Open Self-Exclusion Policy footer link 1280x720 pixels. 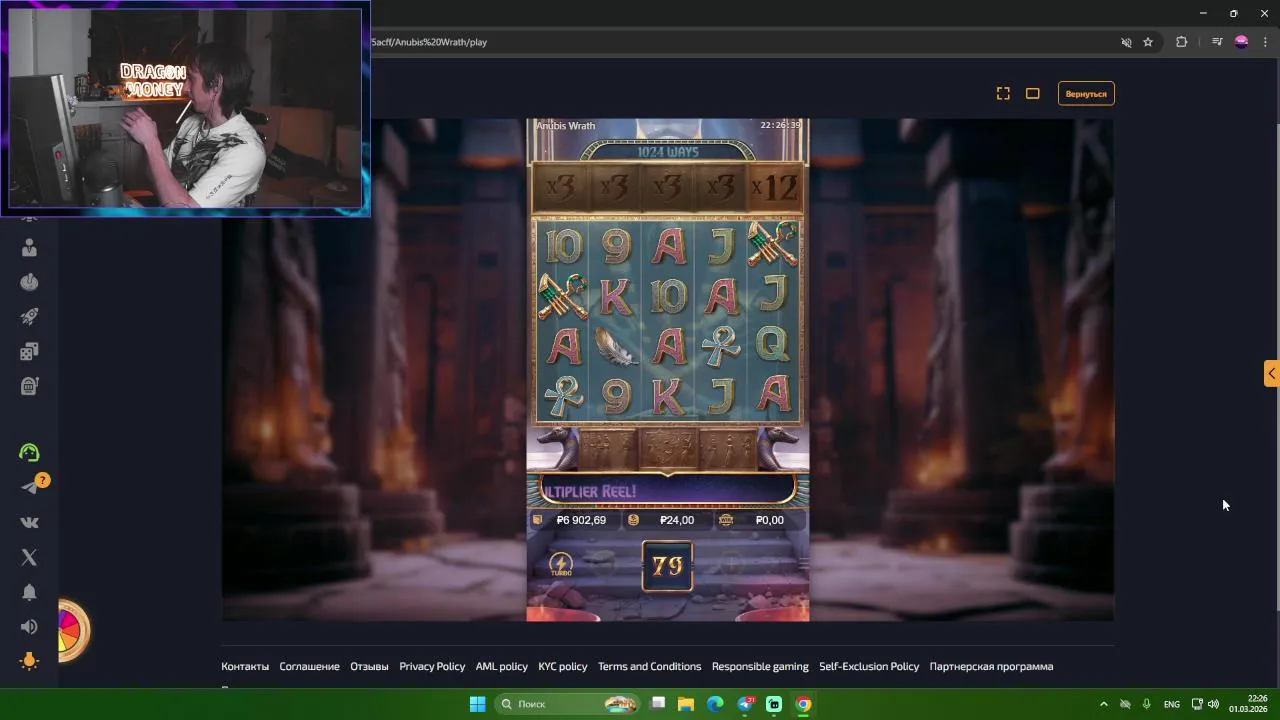coord(869,666)
